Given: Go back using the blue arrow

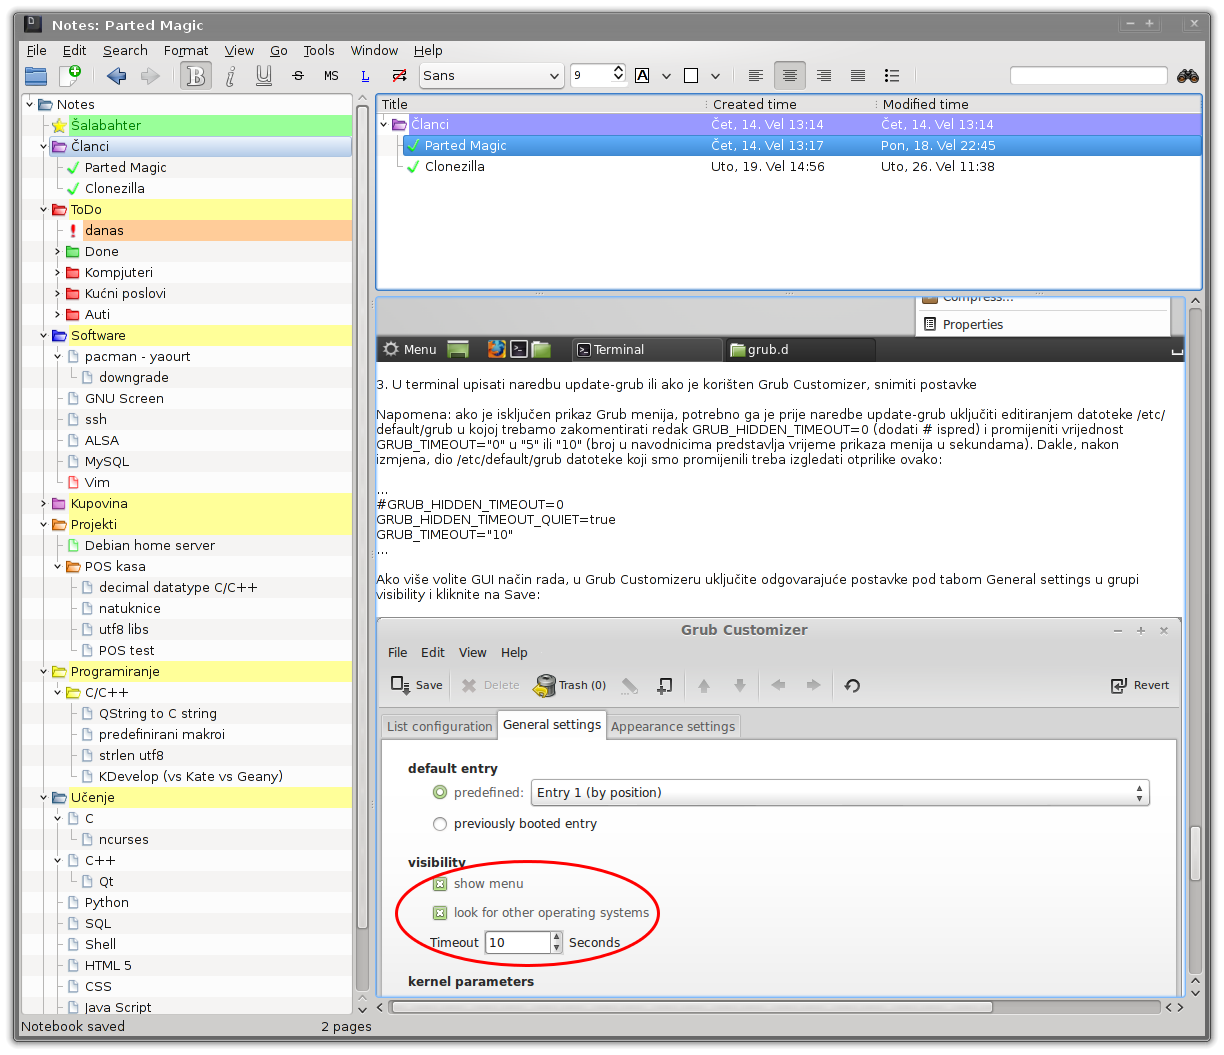Looking at the screenshot, I should click(x=117, y=76).
